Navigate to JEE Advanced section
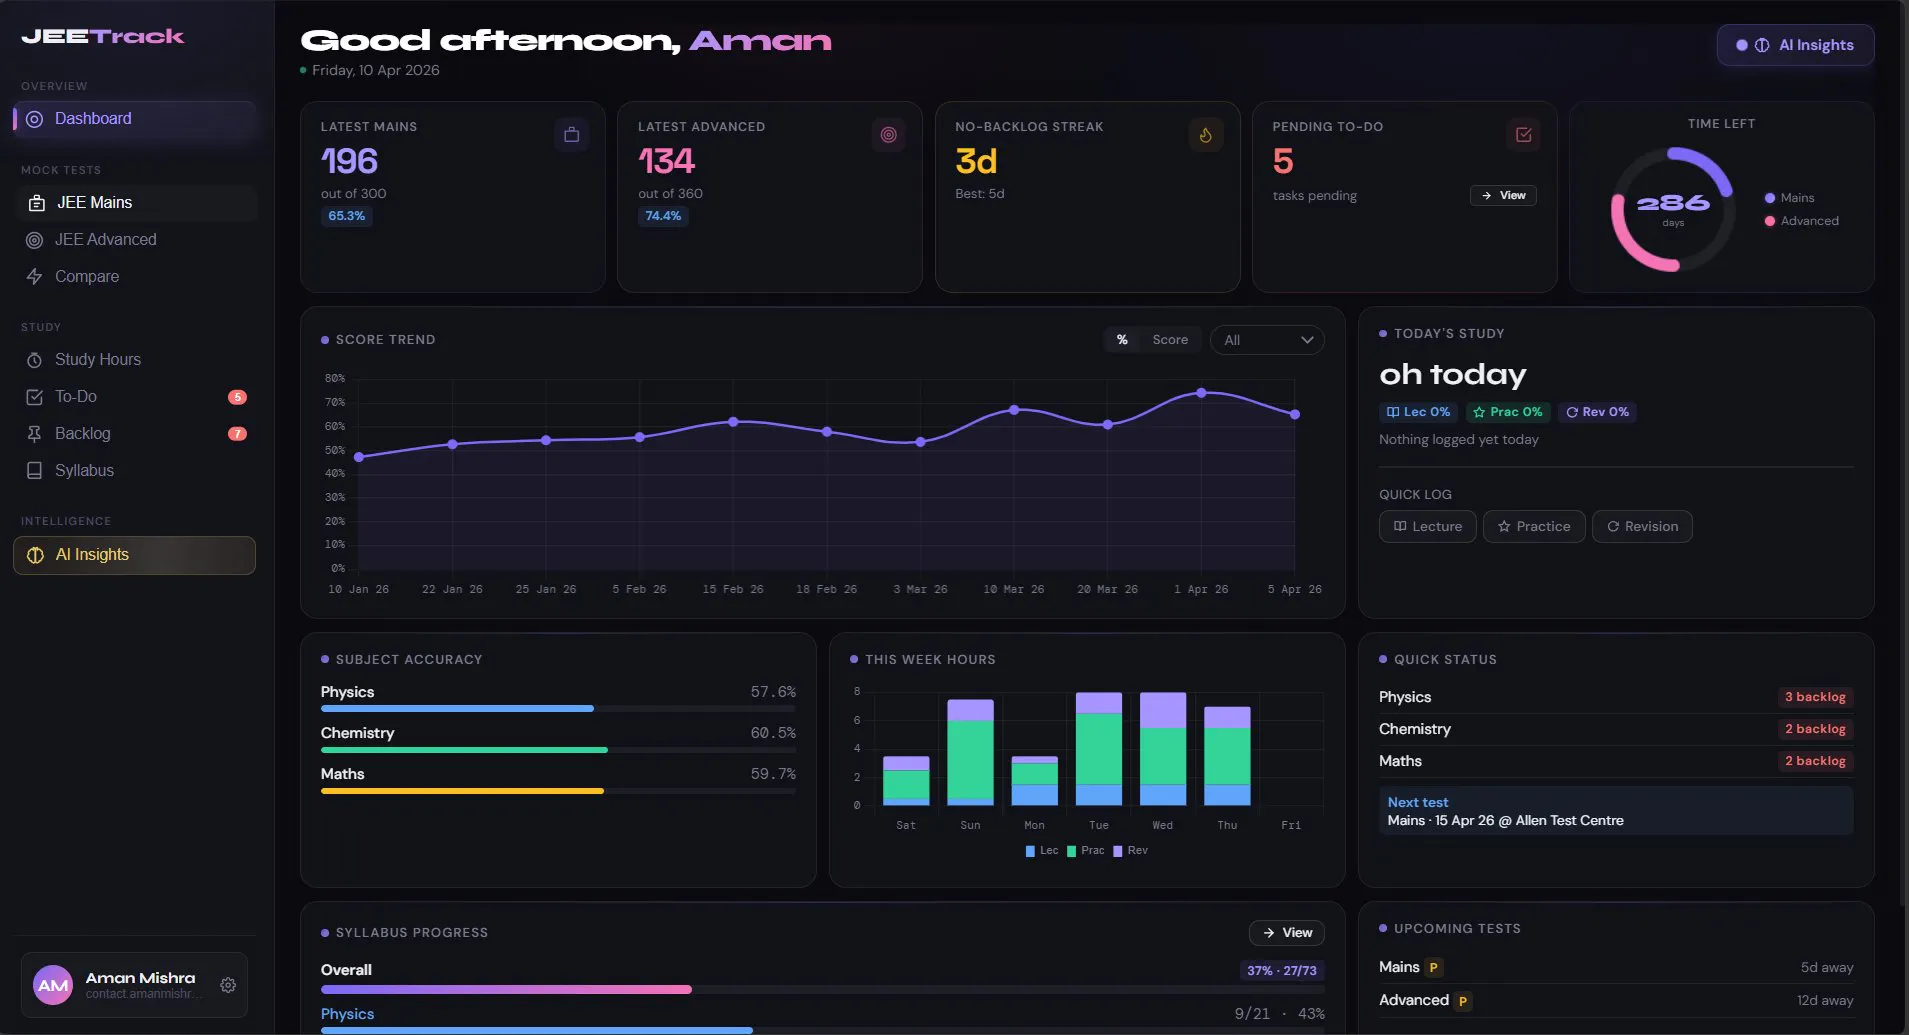The height and width of the screenshot is (1035, 1909). click(135, 240)
